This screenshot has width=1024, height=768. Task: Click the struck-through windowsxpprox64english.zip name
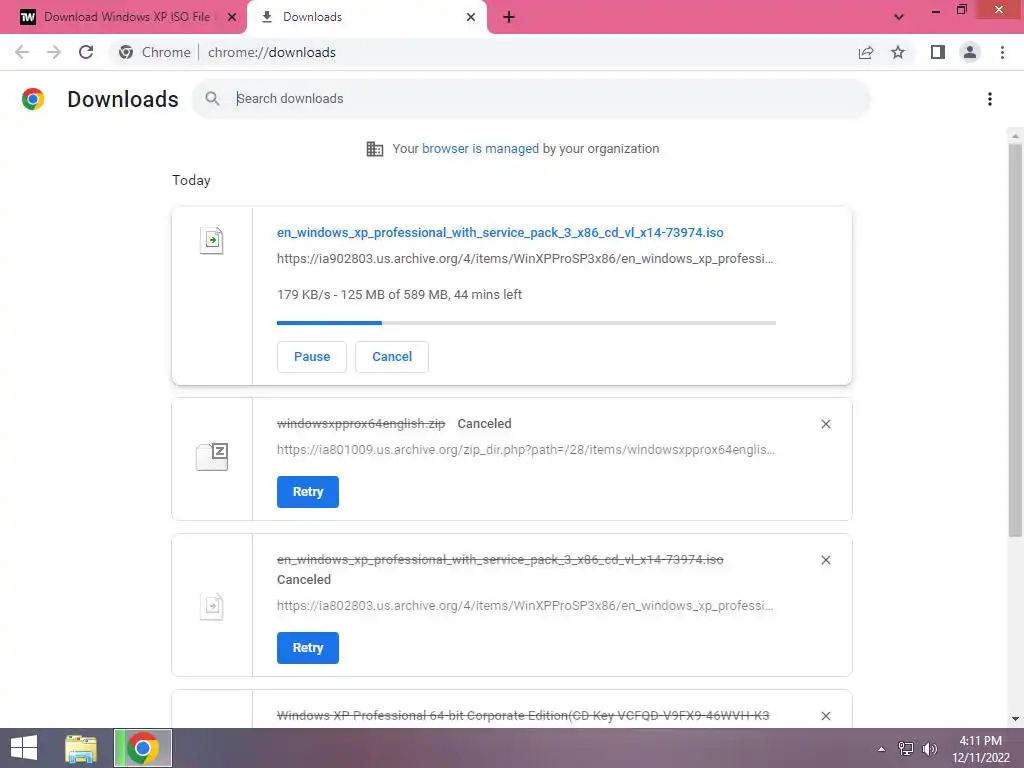[361, 424]
